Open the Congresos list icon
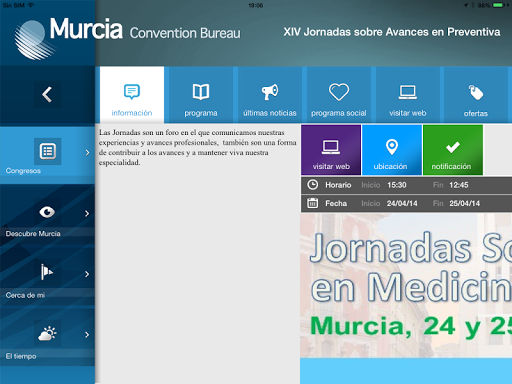The width and height of the screenshot is (512, 384). (47, 151)
